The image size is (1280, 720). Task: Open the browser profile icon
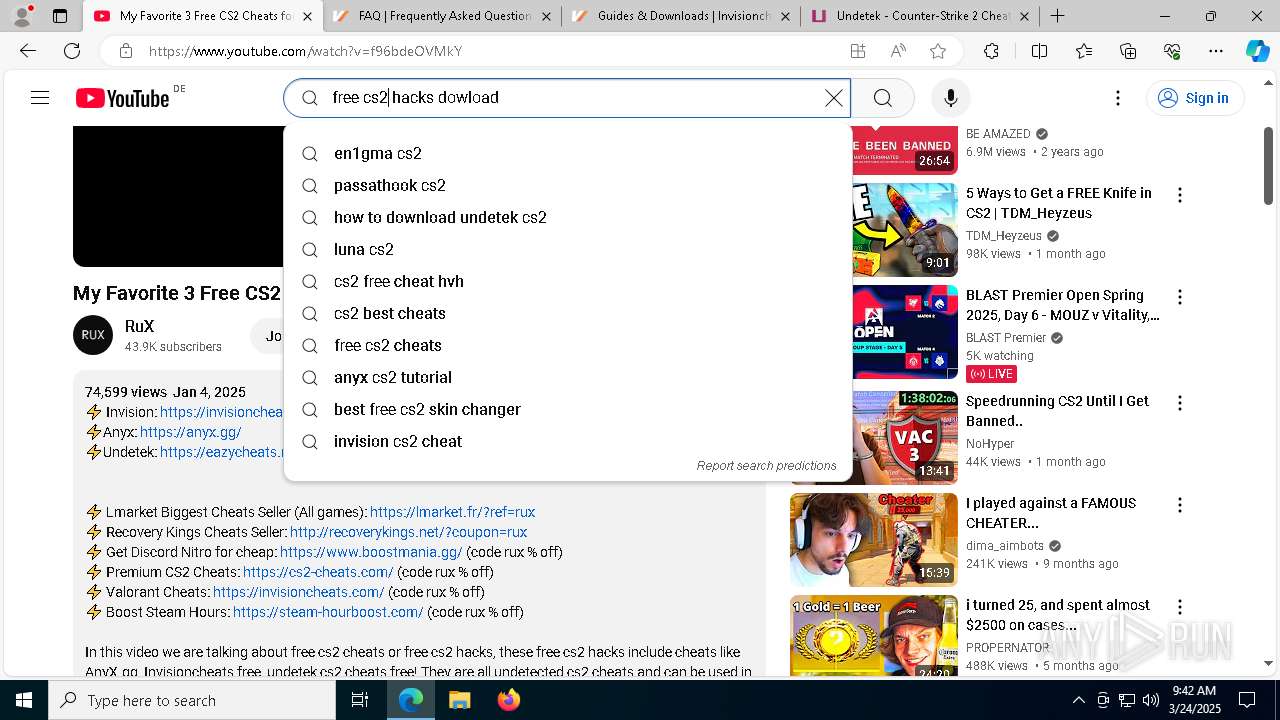tap(23, 16)
